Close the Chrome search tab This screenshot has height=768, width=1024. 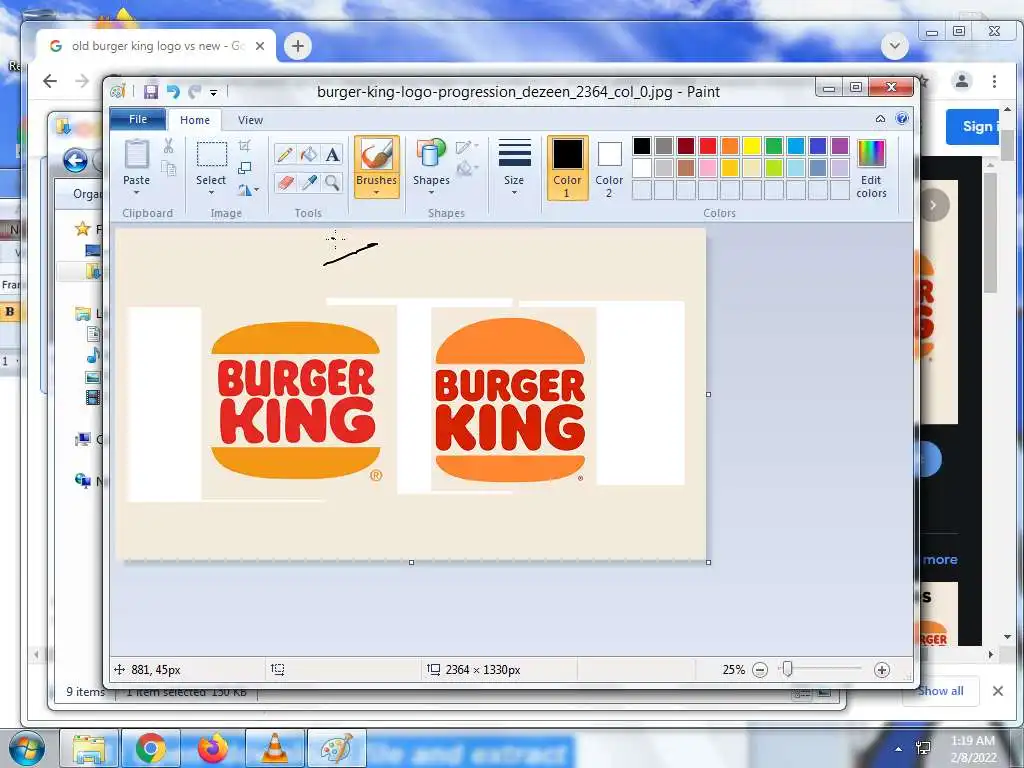260,46
